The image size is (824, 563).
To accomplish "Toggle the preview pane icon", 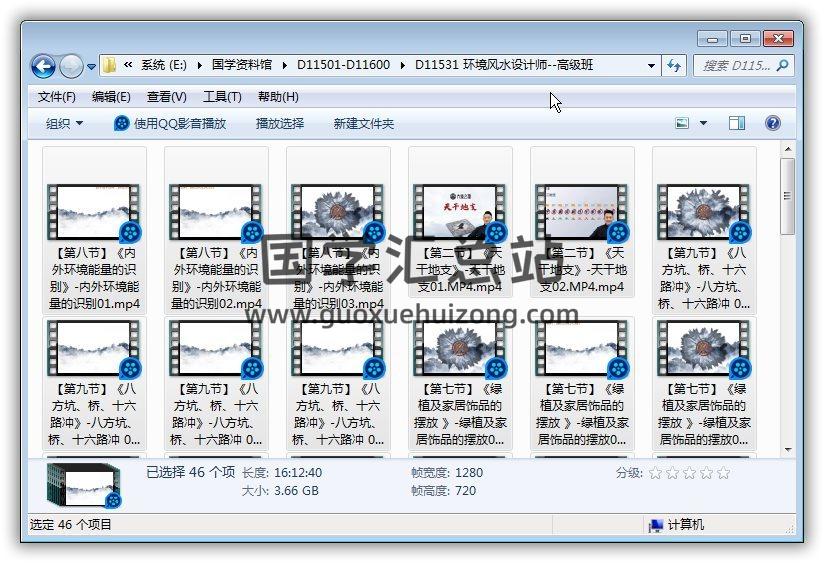I will coord(737,123).
